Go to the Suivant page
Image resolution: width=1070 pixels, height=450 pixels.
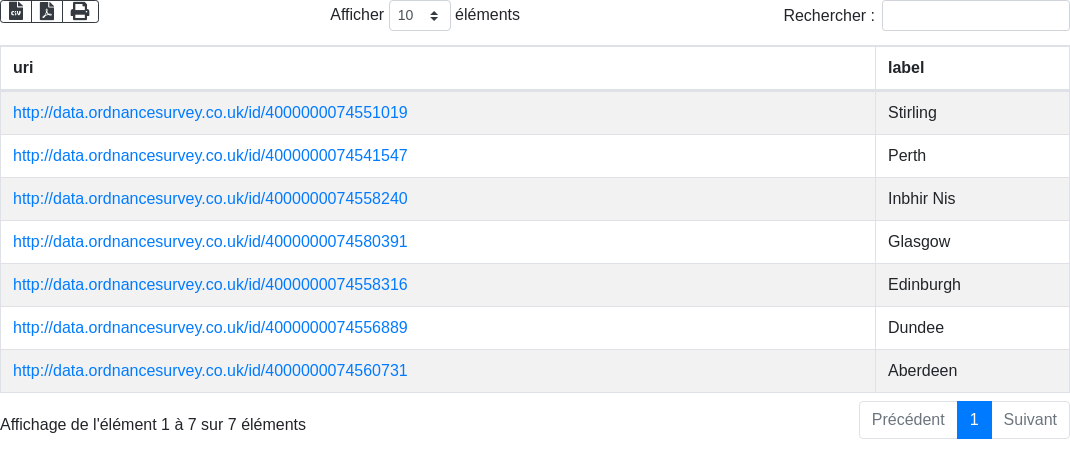point(1030,420)
